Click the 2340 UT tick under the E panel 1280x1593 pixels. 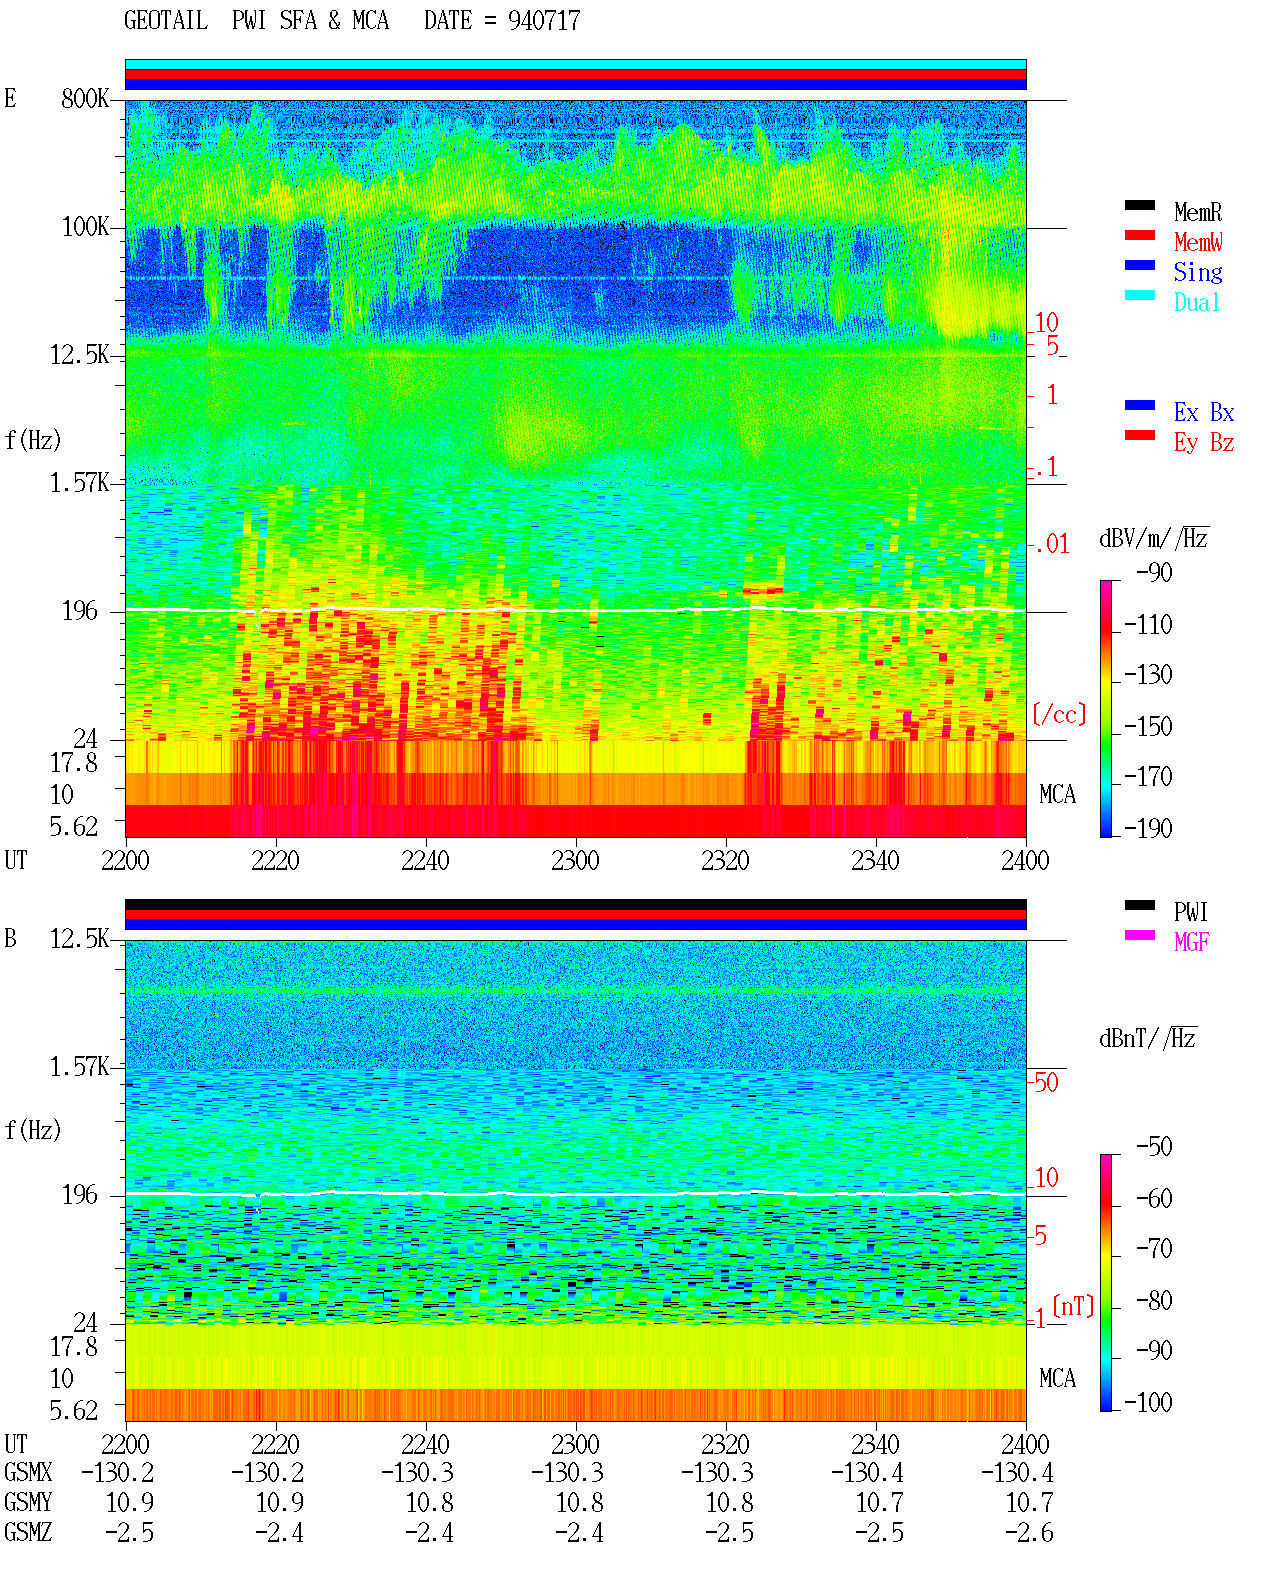point(875,861)
